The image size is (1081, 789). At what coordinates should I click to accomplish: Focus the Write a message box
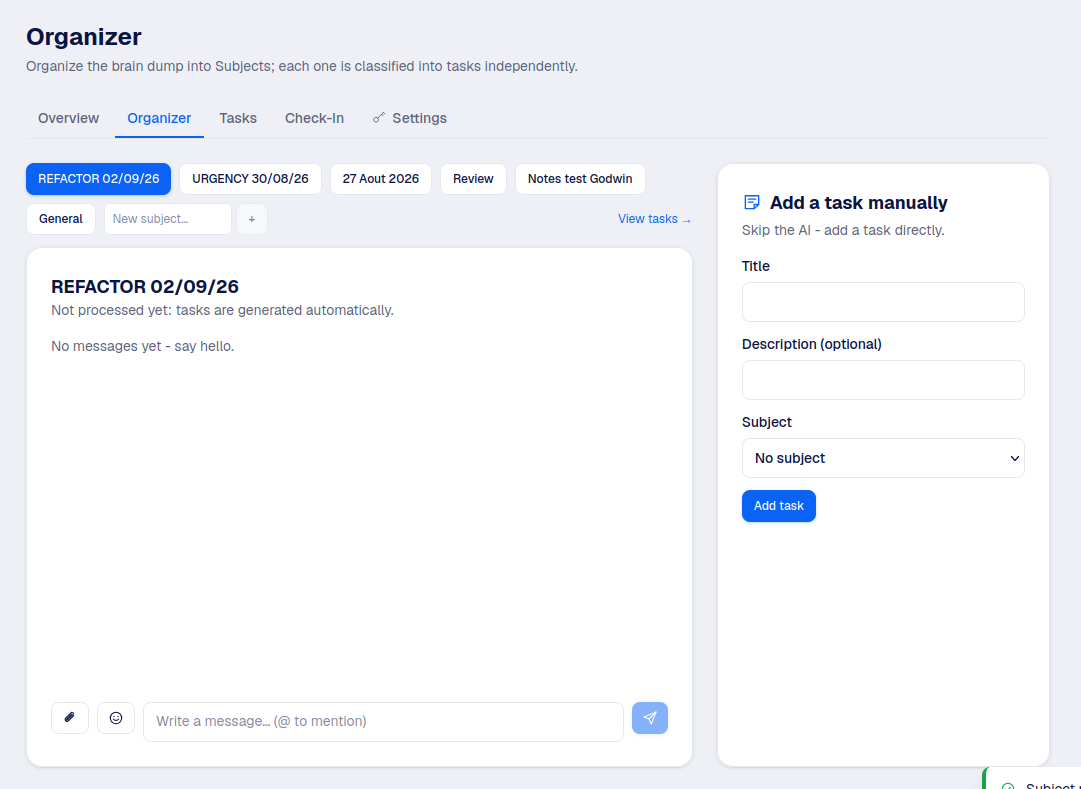[x=383, y=721]
